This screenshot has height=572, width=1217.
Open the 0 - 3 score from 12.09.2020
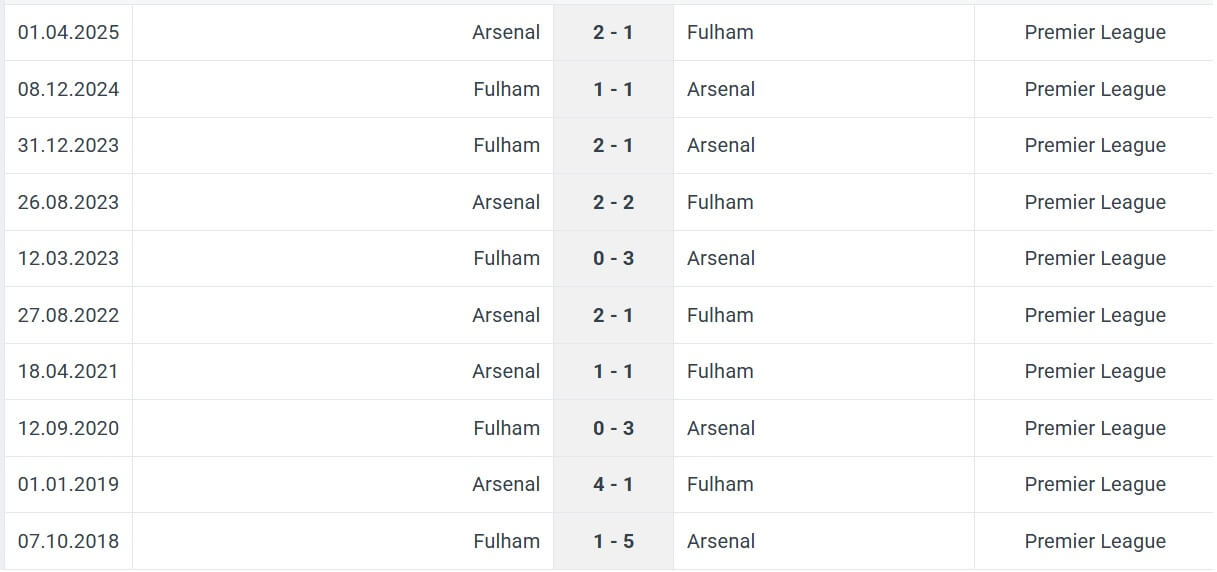tap(613, 428)
